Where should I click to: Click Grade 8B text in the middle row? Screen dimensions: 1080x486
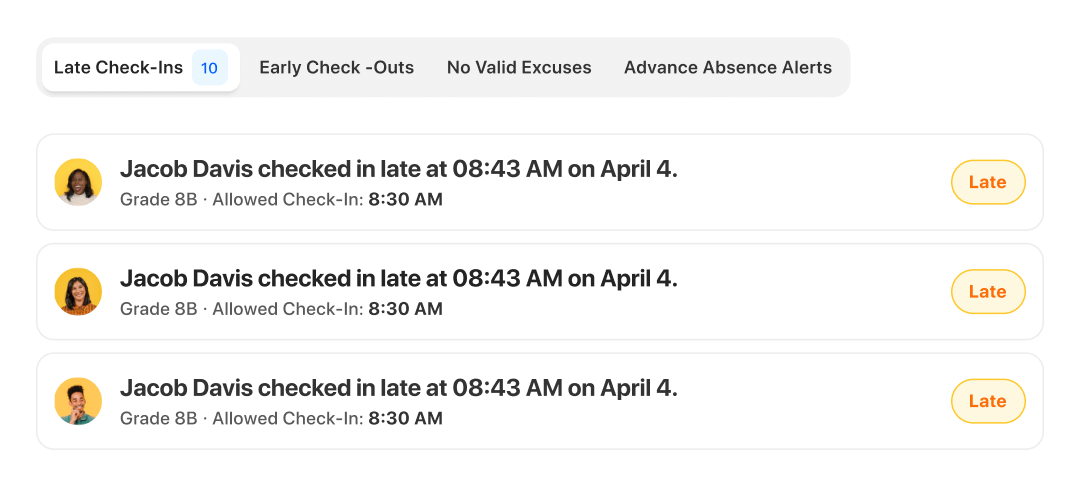[x=158, y=309]
